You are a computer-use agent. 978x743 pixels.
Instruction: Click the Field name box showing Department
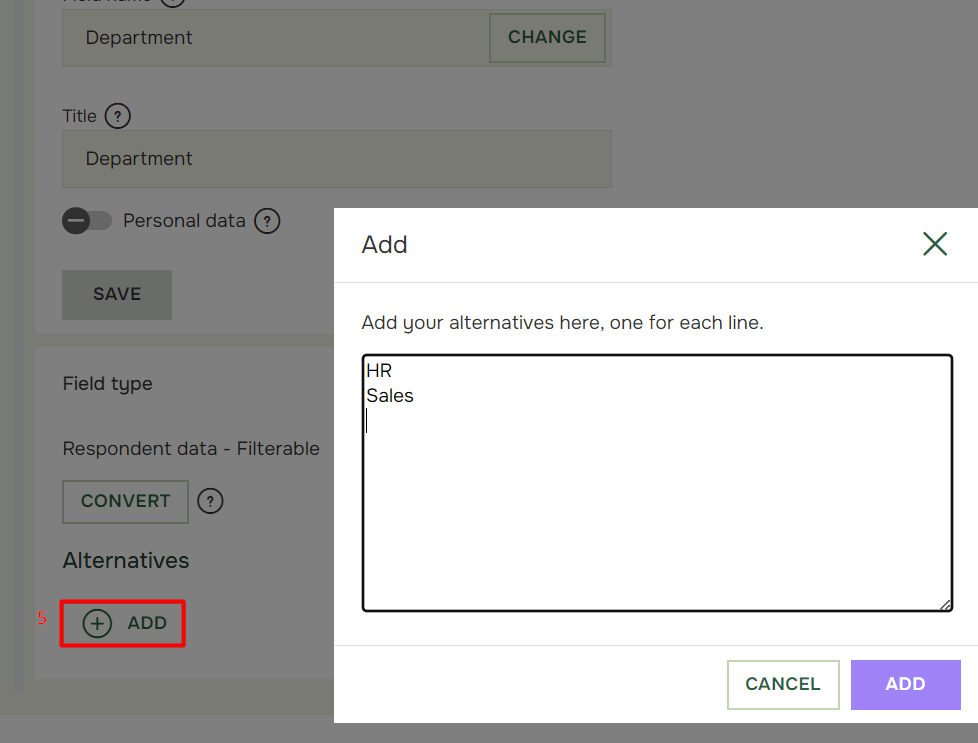point(276,37)
